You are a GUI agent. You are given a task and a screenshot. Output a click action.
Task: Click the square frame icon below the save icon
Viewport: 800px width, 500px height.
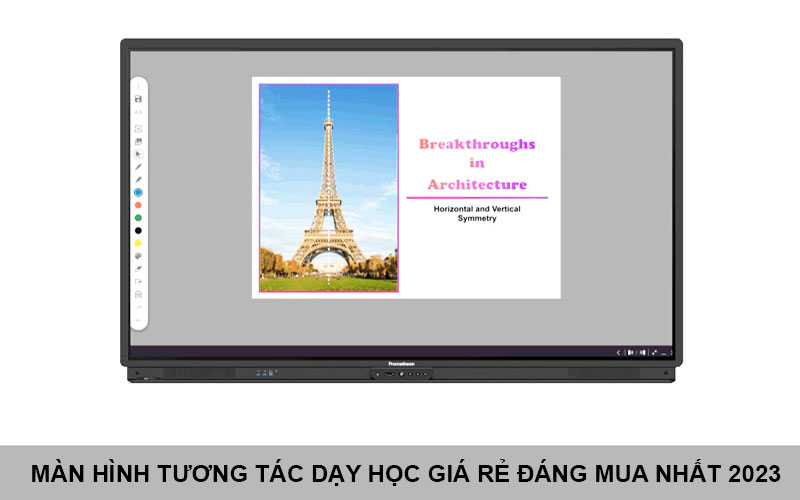point(138,129)
